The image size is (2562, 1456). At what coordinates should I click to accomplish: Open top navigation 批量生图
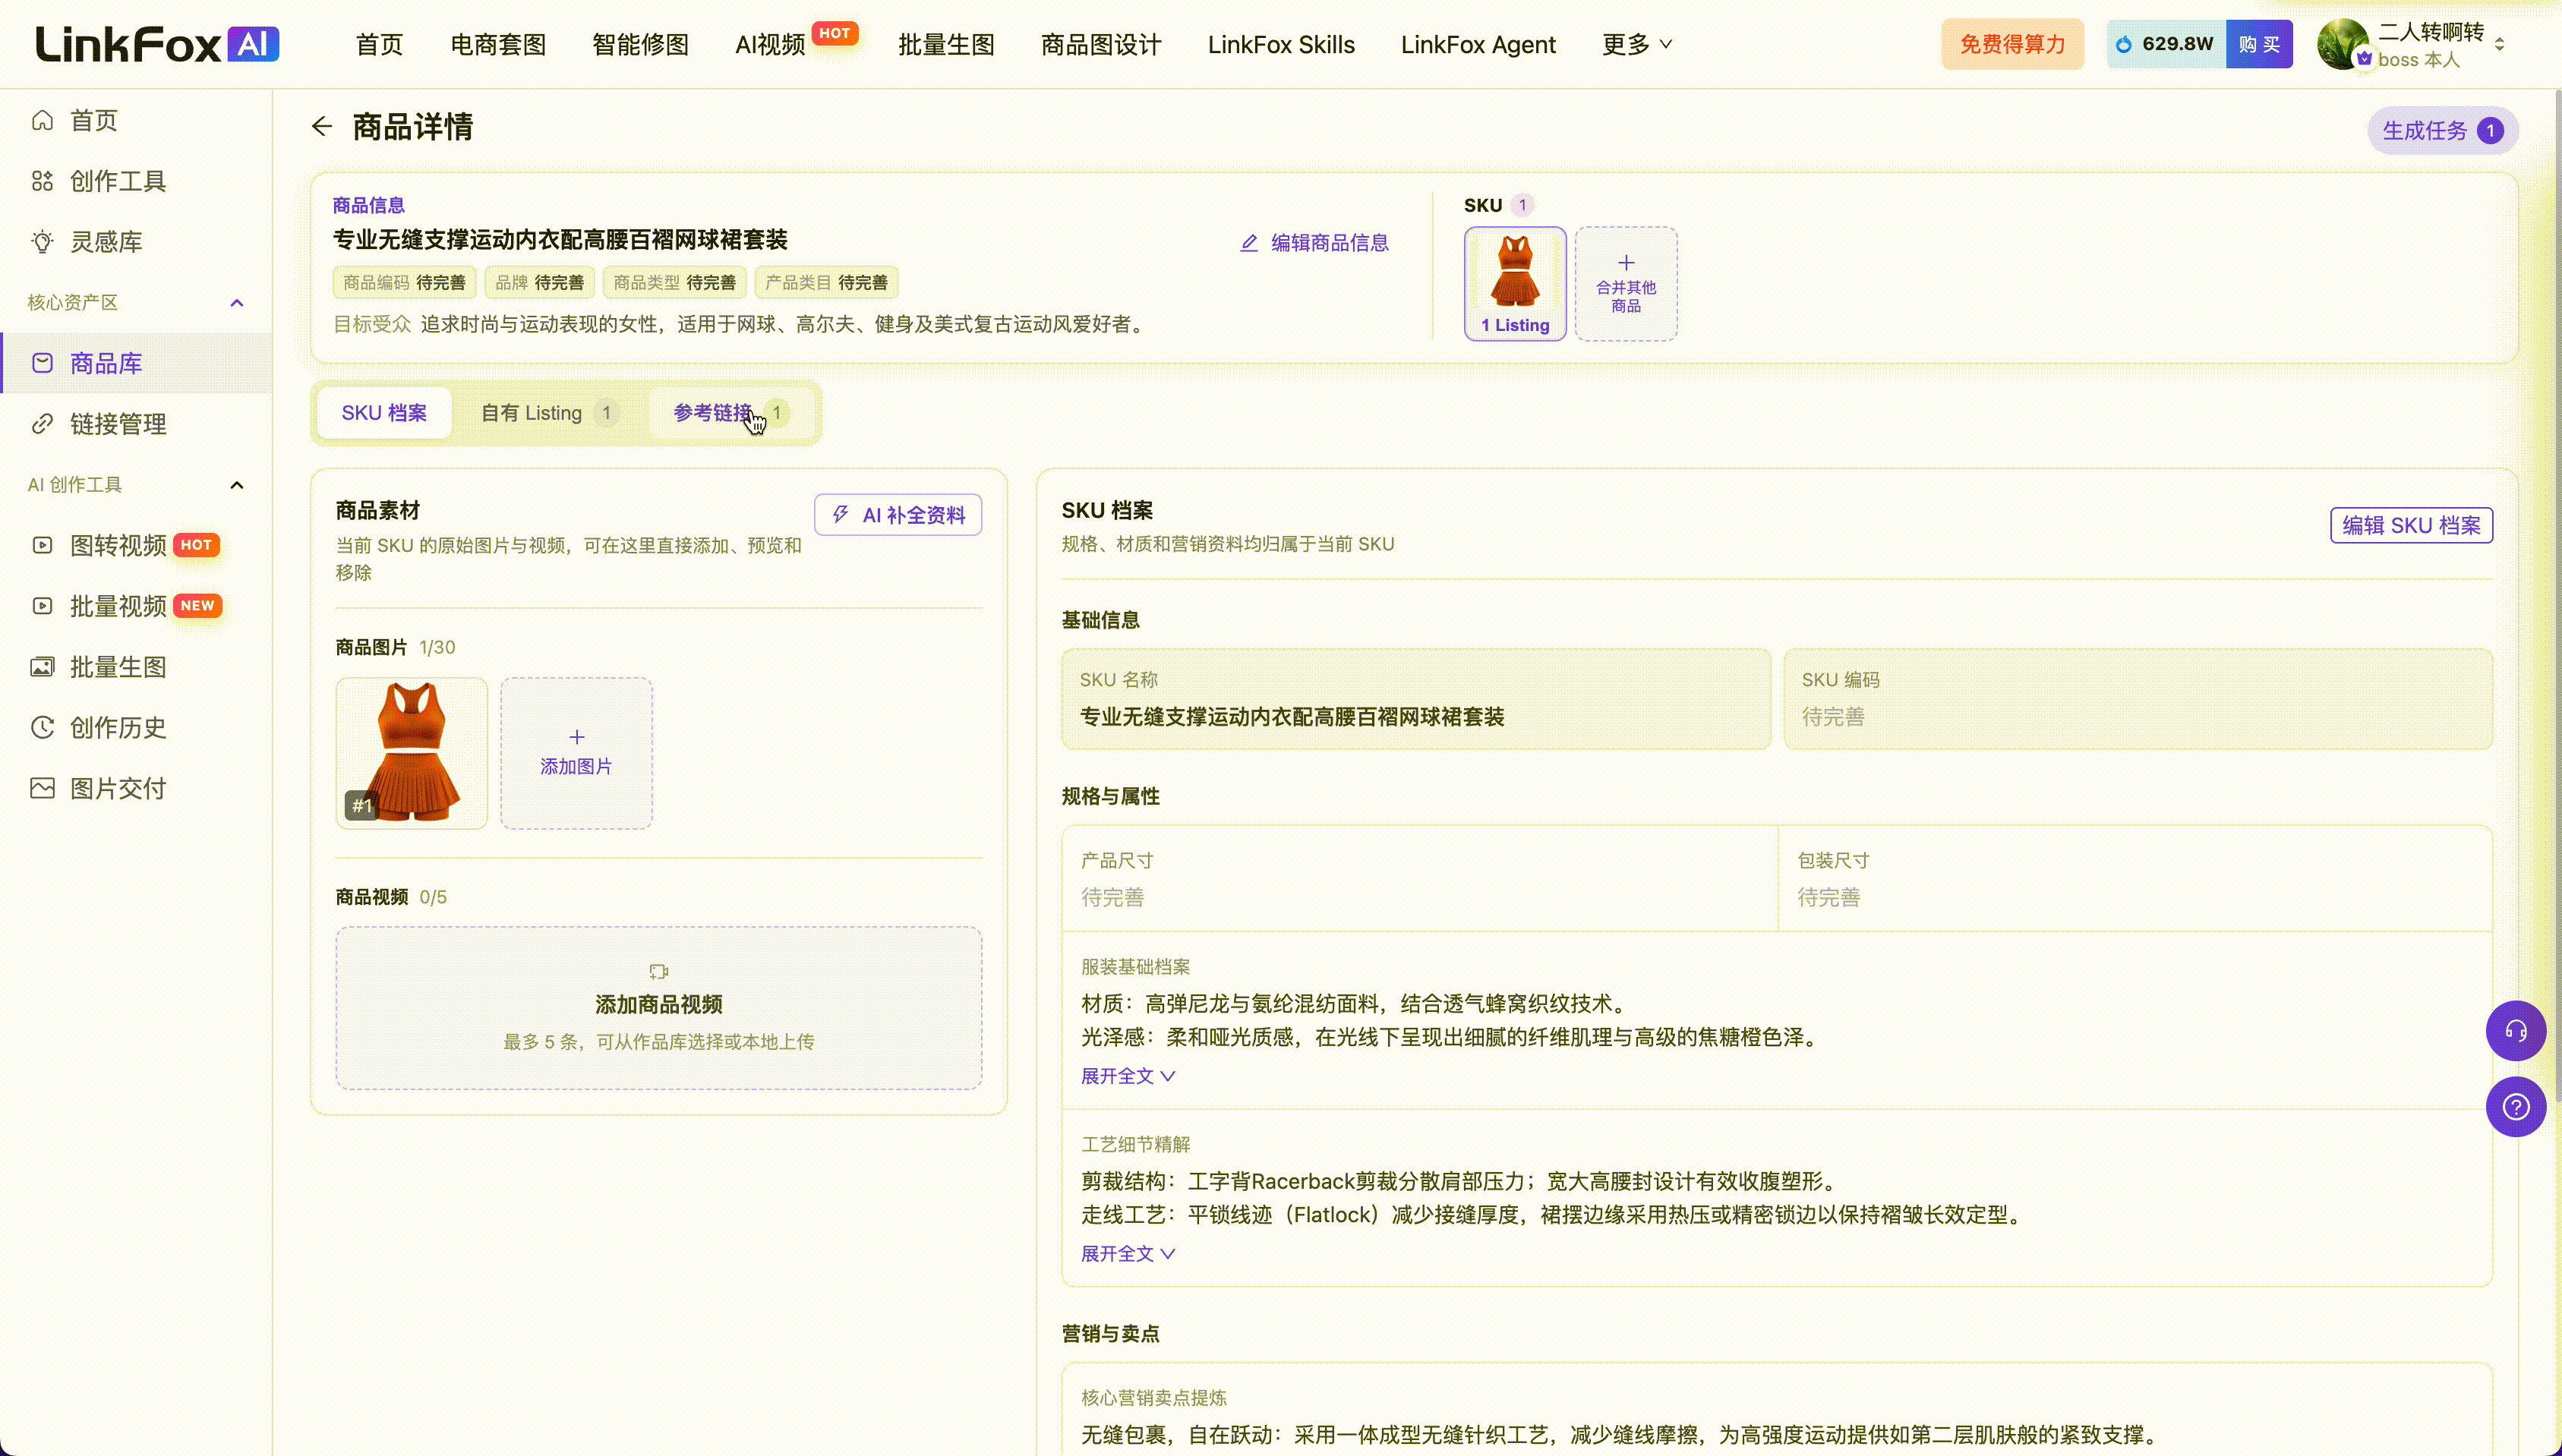946,44
